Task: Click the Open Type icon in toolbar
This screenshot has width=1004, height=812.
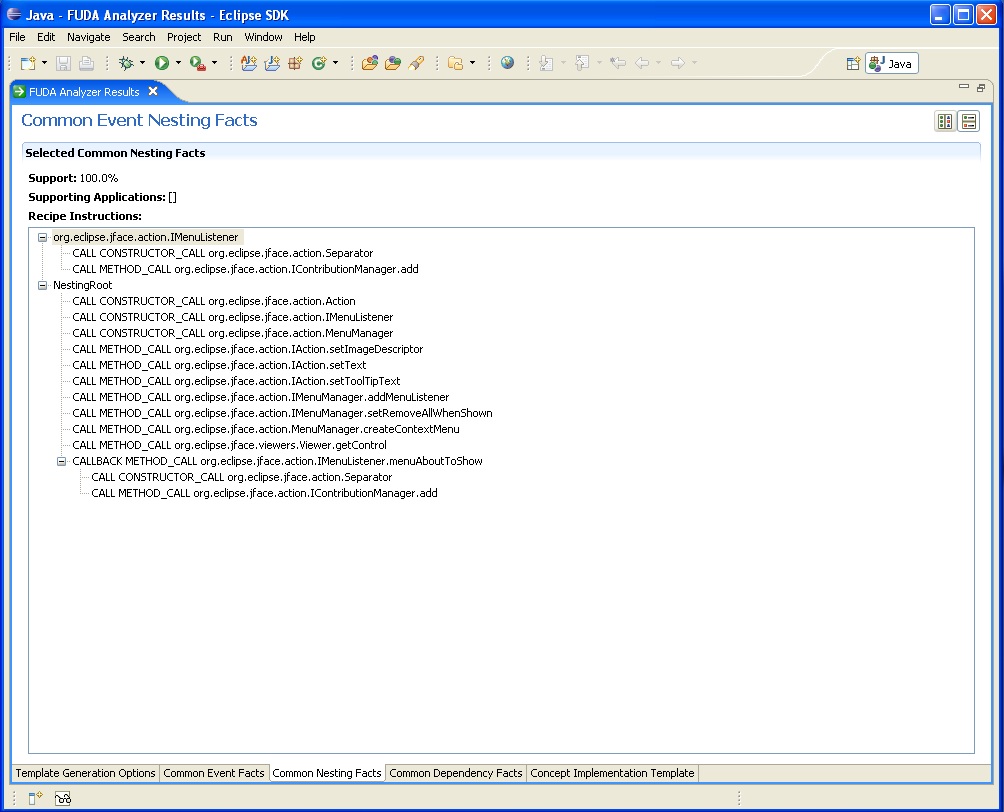Action: (369, 63)
